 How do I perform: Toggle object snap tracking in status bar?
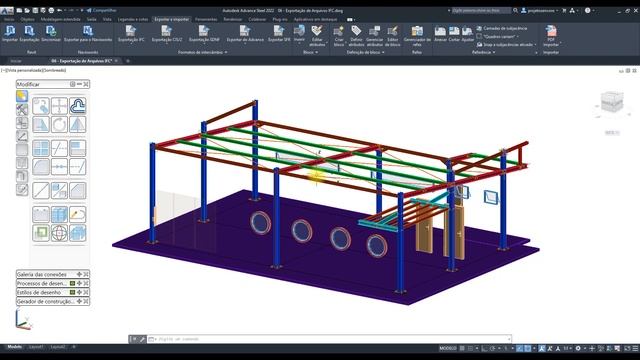519,348
